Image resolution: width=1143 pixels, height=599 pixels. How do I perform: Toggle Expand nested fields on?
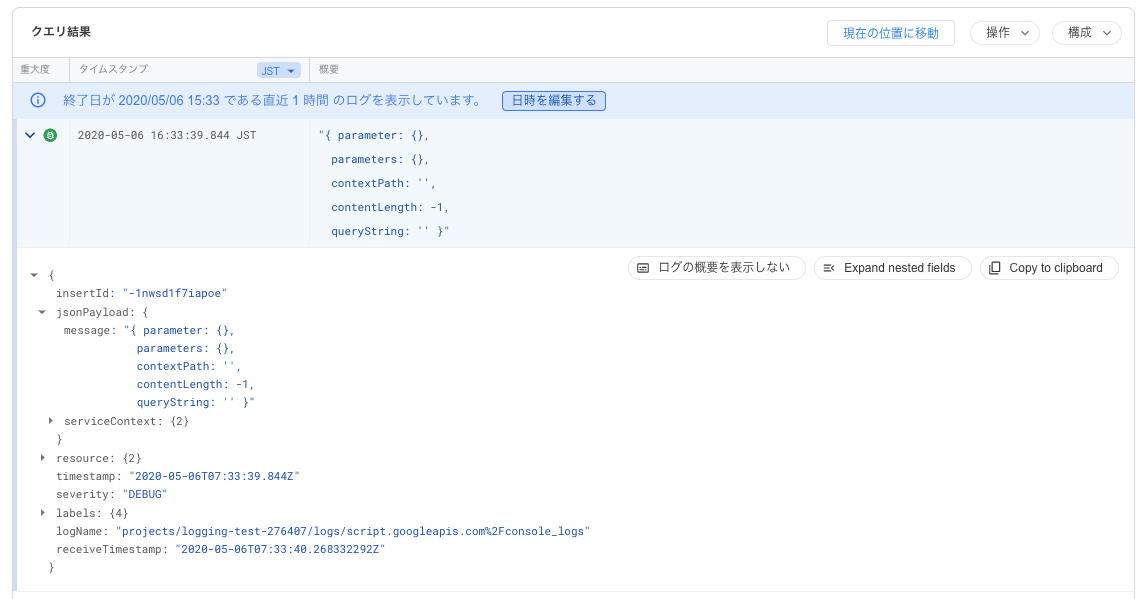click(x=892, y=267)
